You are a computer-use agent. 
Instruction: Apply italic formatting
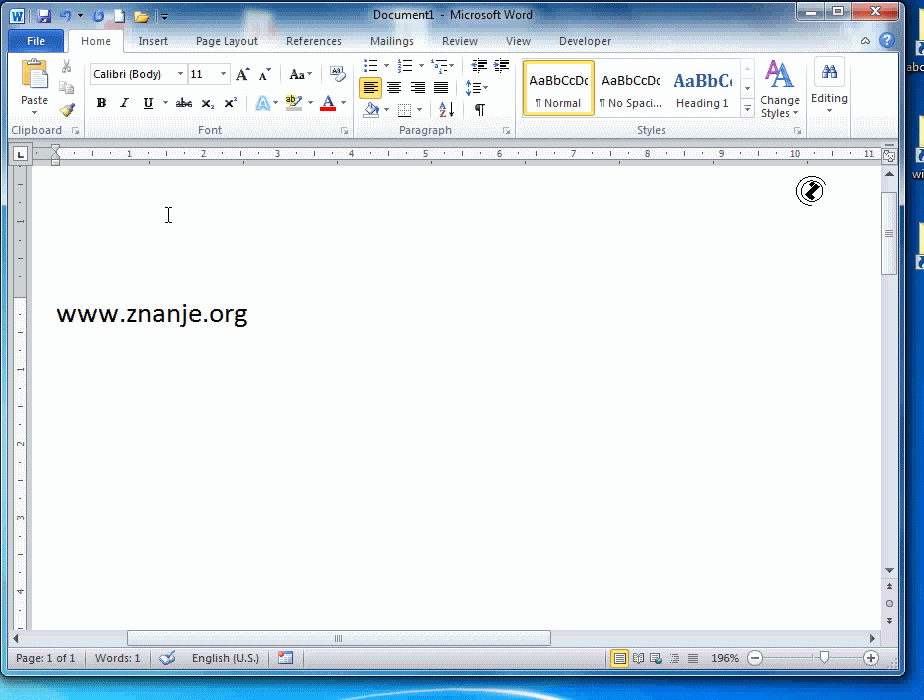(124, 103)
